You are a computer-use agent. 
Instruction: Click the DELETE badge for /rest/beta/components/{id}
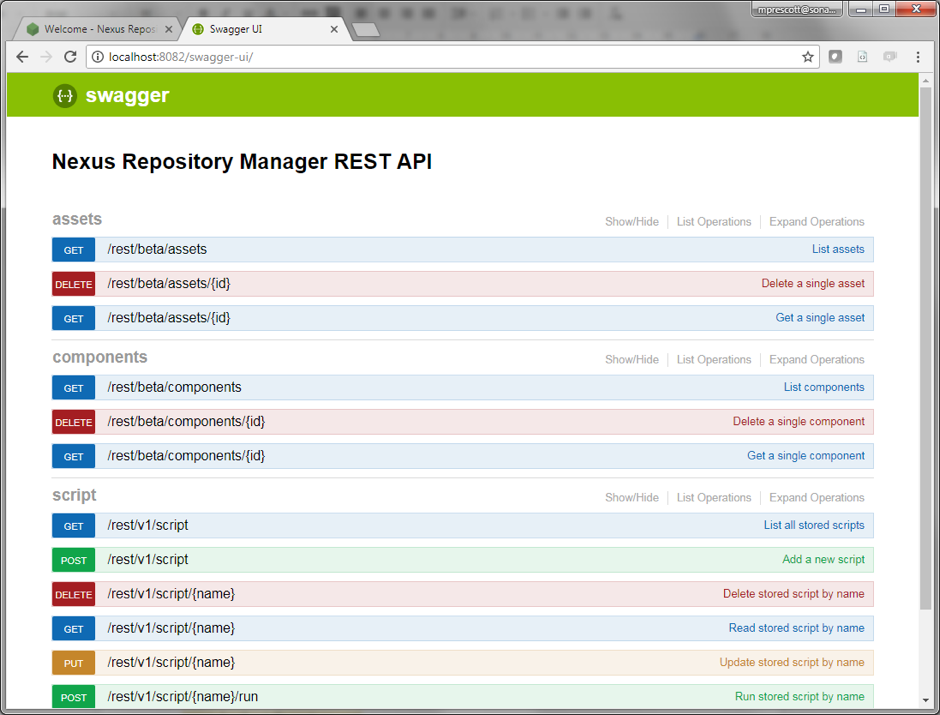74,422
